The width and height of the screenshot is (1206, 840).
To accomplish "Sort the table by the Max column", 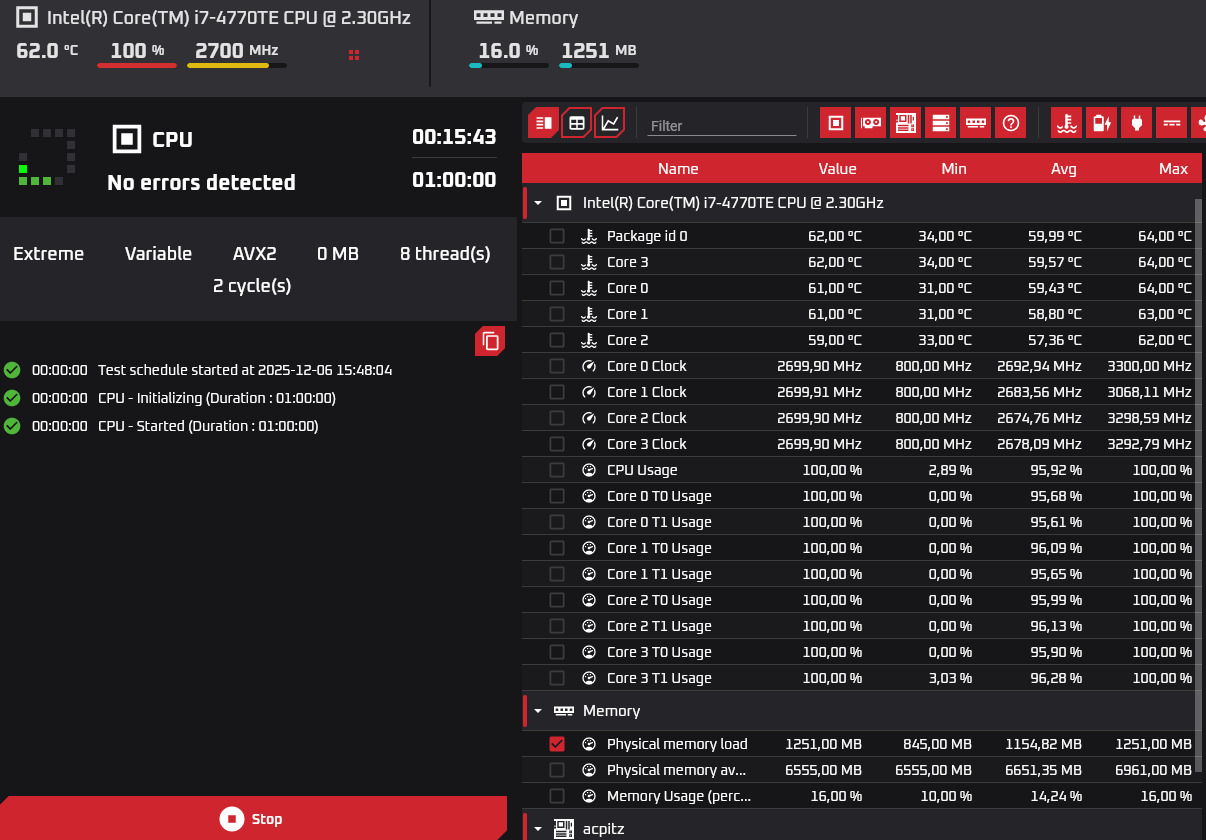I will pos(1173,169).
